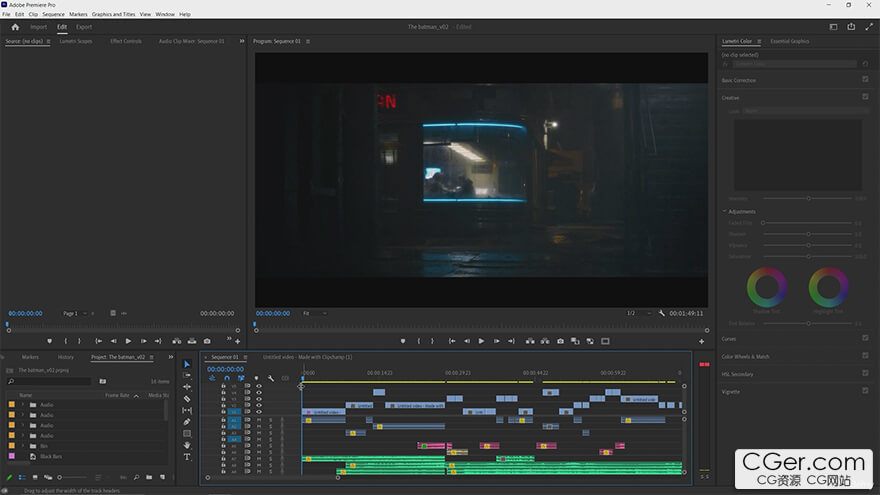Click the Home icon in the top bar
This screenshot has width=880, height=495.
coord(15,27)
